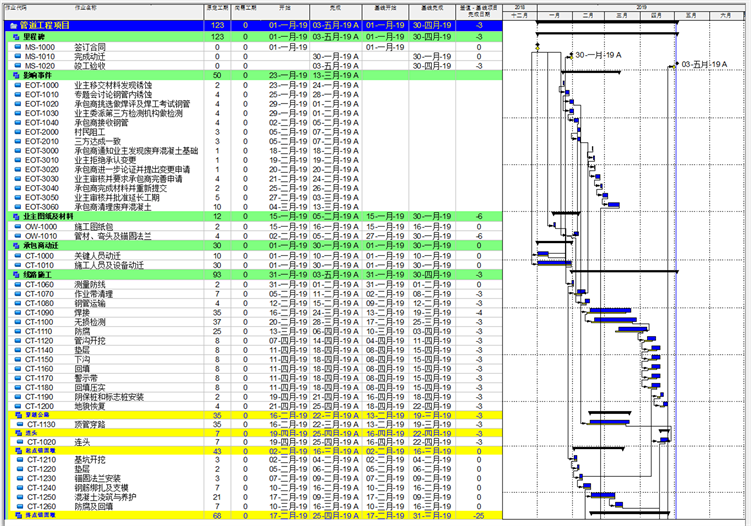Click the activity icon of EOT-1000
The height and width of the screenshot is (526, 751).
tap(17, 85)
